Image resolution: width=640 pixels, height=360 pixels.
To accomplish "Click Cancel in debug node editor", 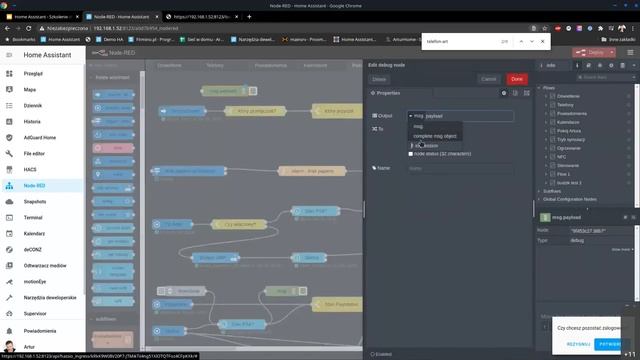I will click(x=489, y=79).
